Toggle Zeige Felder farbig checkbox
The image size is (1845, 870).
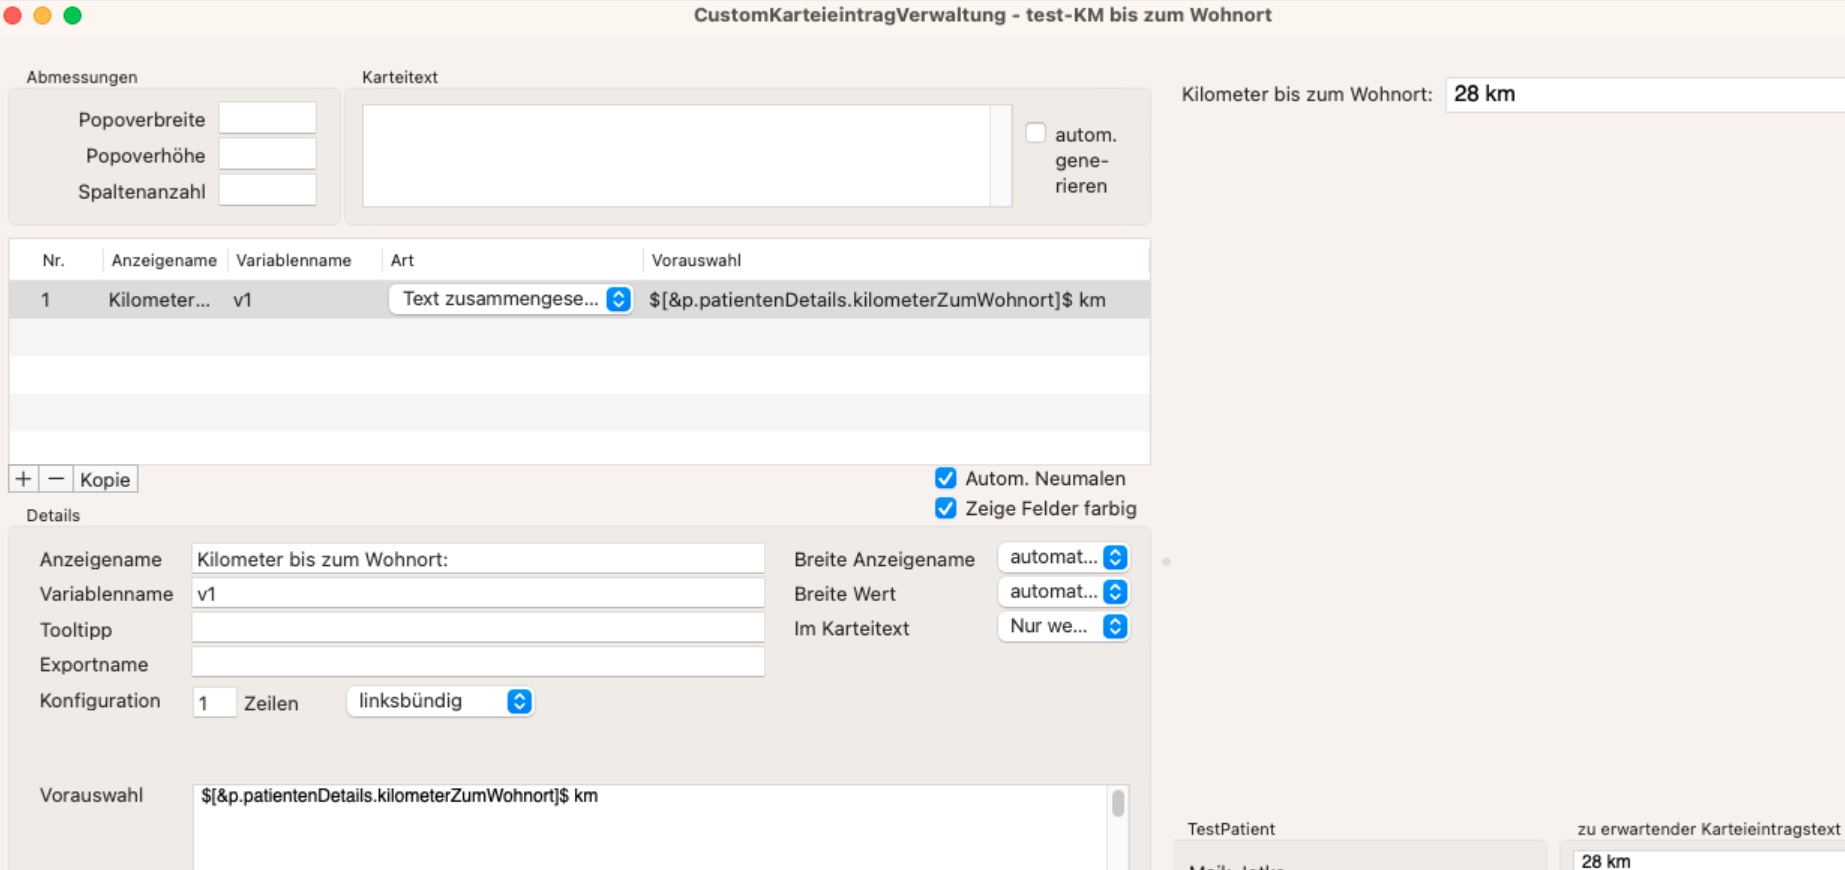(x=945, y=508)
